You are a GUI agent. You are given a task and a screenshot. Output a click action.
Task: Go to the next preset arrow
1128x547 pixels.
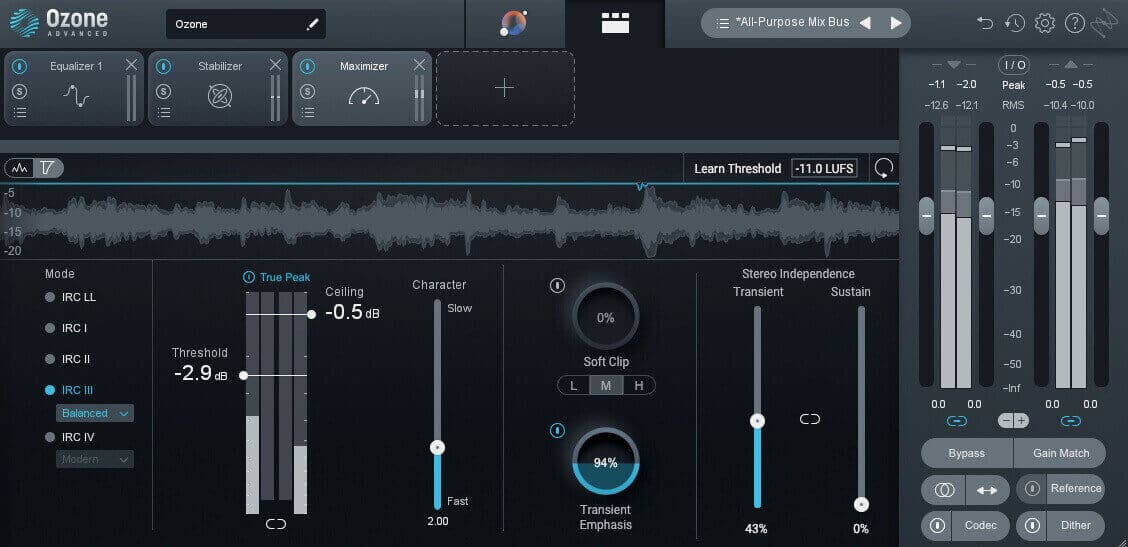896,23
